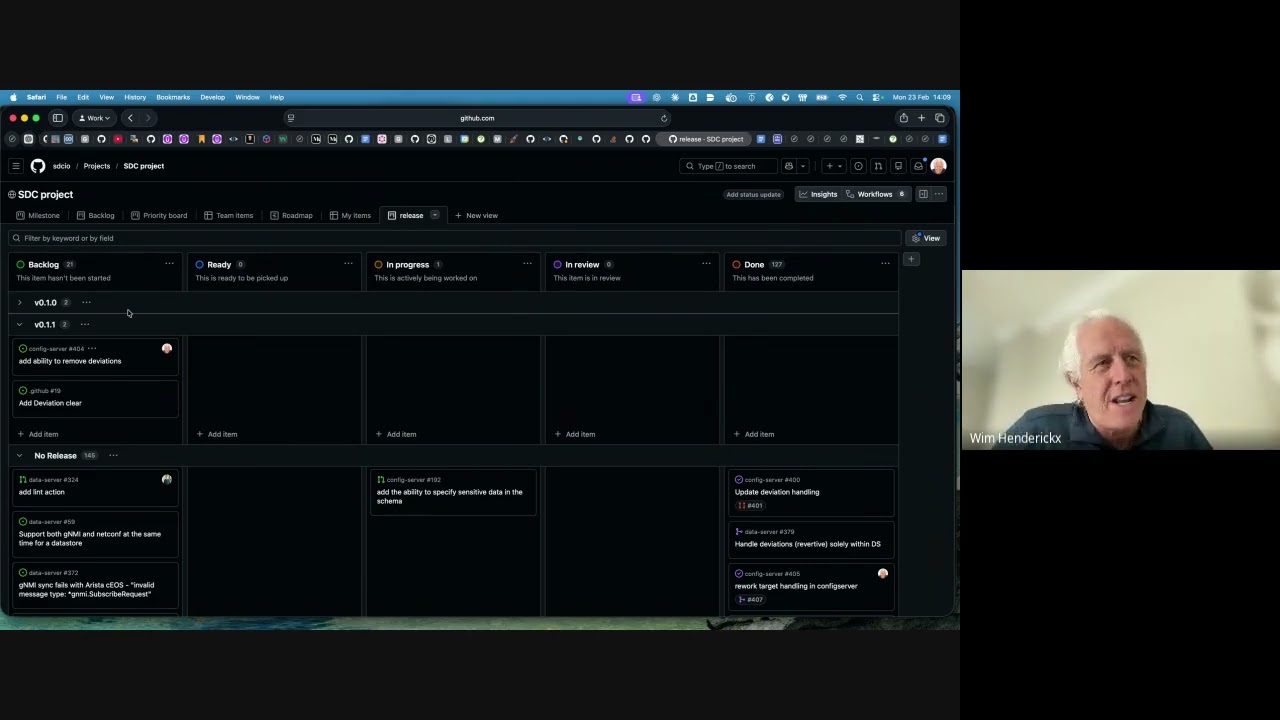Open card 'add the ability to specify sensitive data'
Image resolution: width=1280 pixels, height=720 pixels.
(x=449, y=496)
